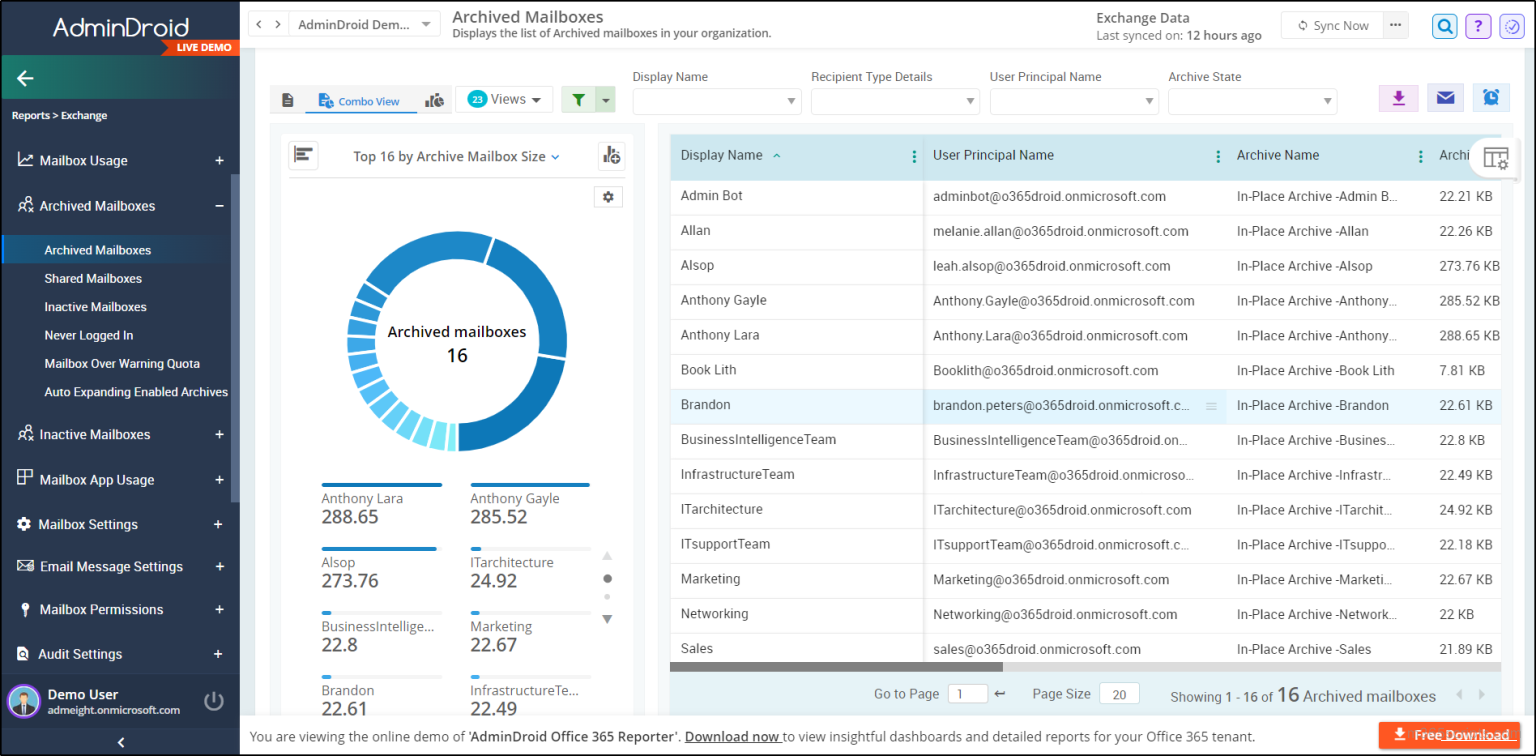The height and width of the screenshot is (756, 1536).
Task: Click the Sync Now button
Action: (x=1332, y=26)
